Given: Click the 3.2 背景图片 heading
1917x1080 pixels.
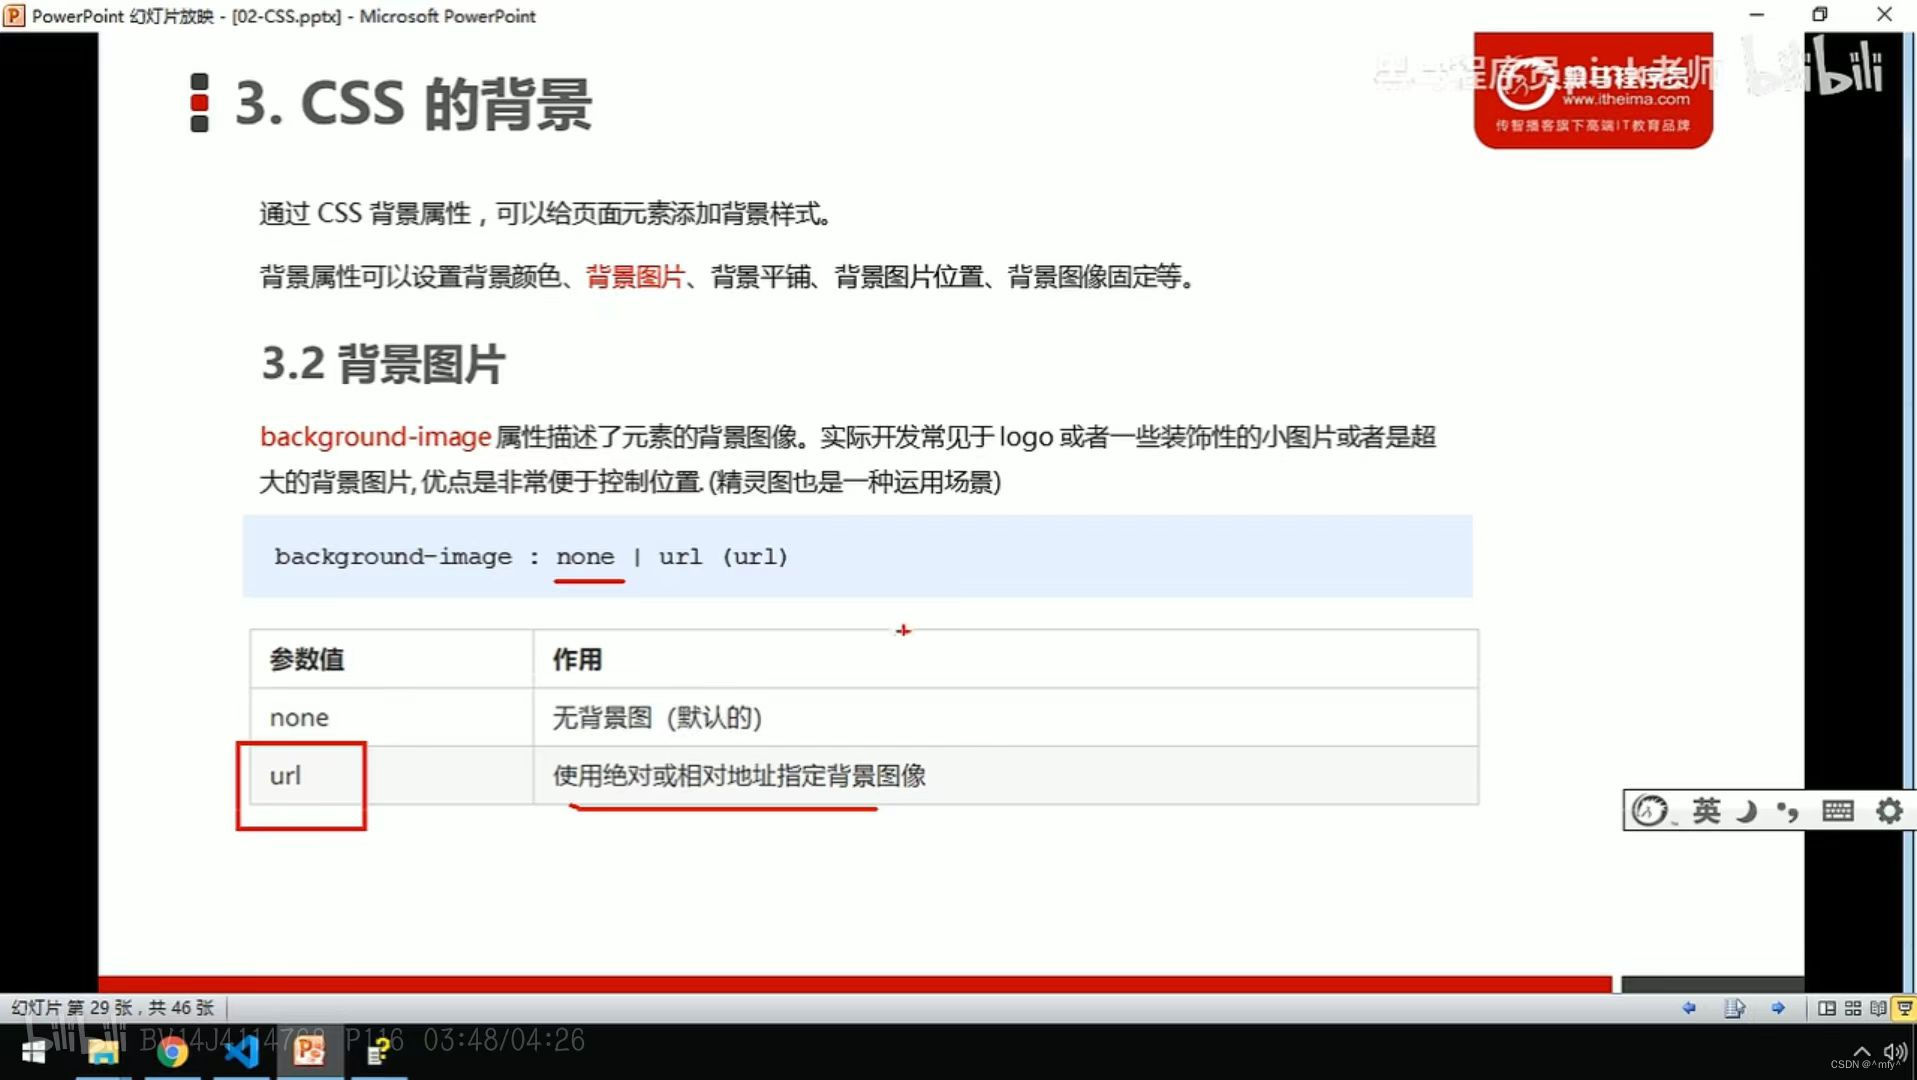Looking at the screenshot, I should click(383, 364).
